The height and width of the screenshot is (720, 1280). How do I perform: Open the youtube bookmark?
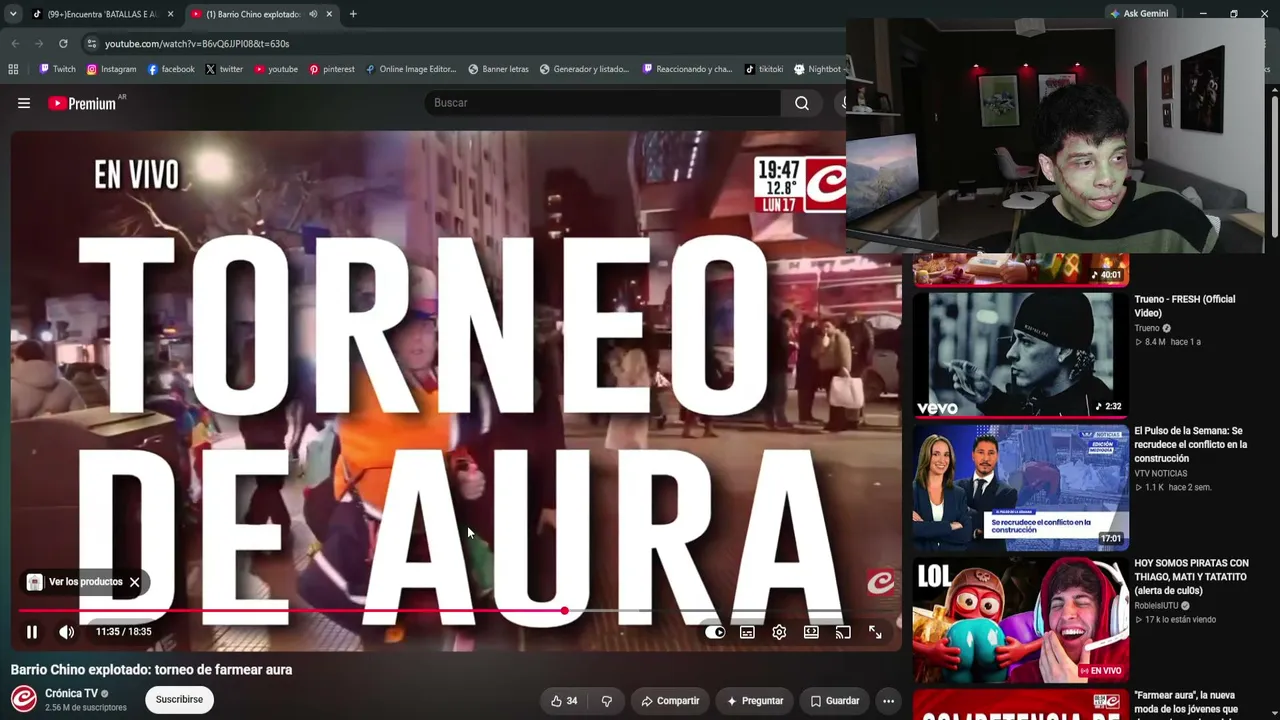(276, 69)
